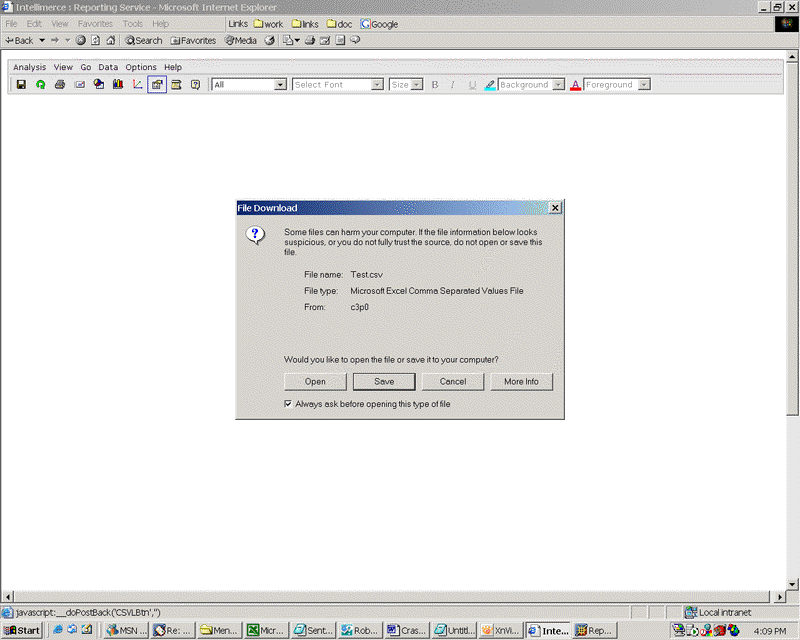Click the pie chart icon in report toolbar
Image resolution: width=800 pixels, height=640 pixels.
99,84
